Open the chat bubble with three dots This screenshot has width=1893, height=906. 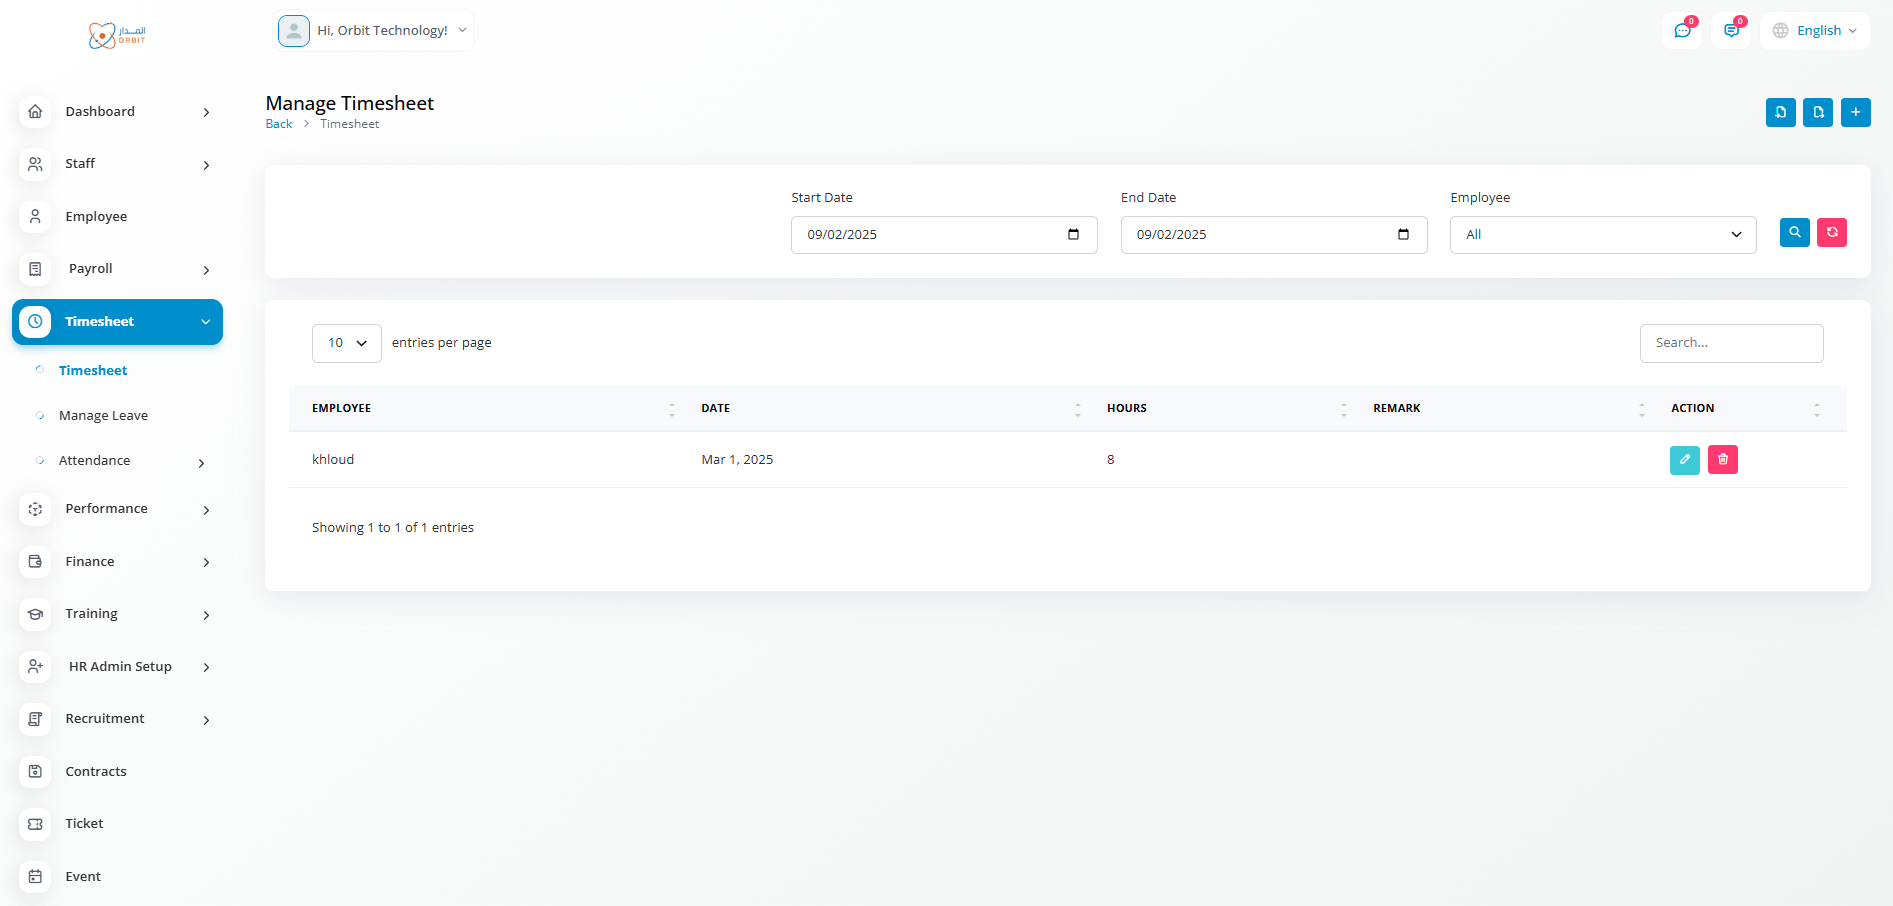point(1682,31)
